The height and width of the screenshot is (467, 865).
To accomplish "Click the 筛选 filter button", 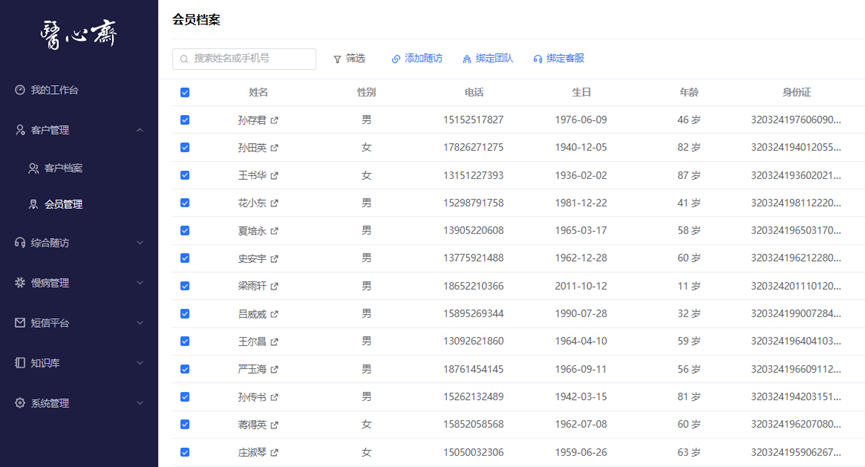I will tap(349, 58).
